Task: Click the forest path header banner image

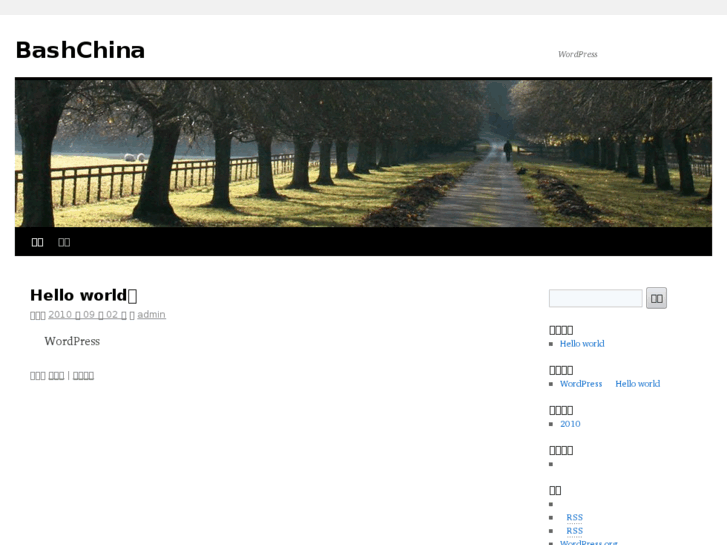Action: (x=363, y=153)
